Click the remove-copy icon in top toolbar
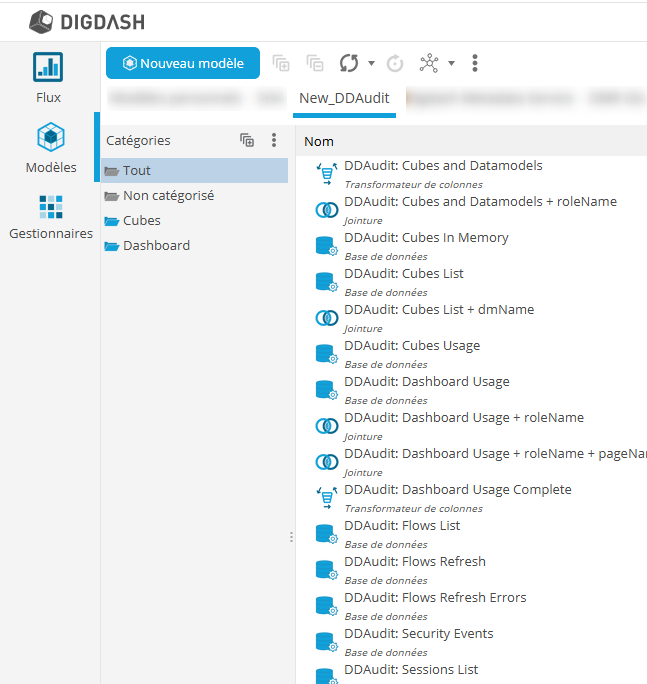The height and width of the screenshot is (684, 647). [315, 63]
